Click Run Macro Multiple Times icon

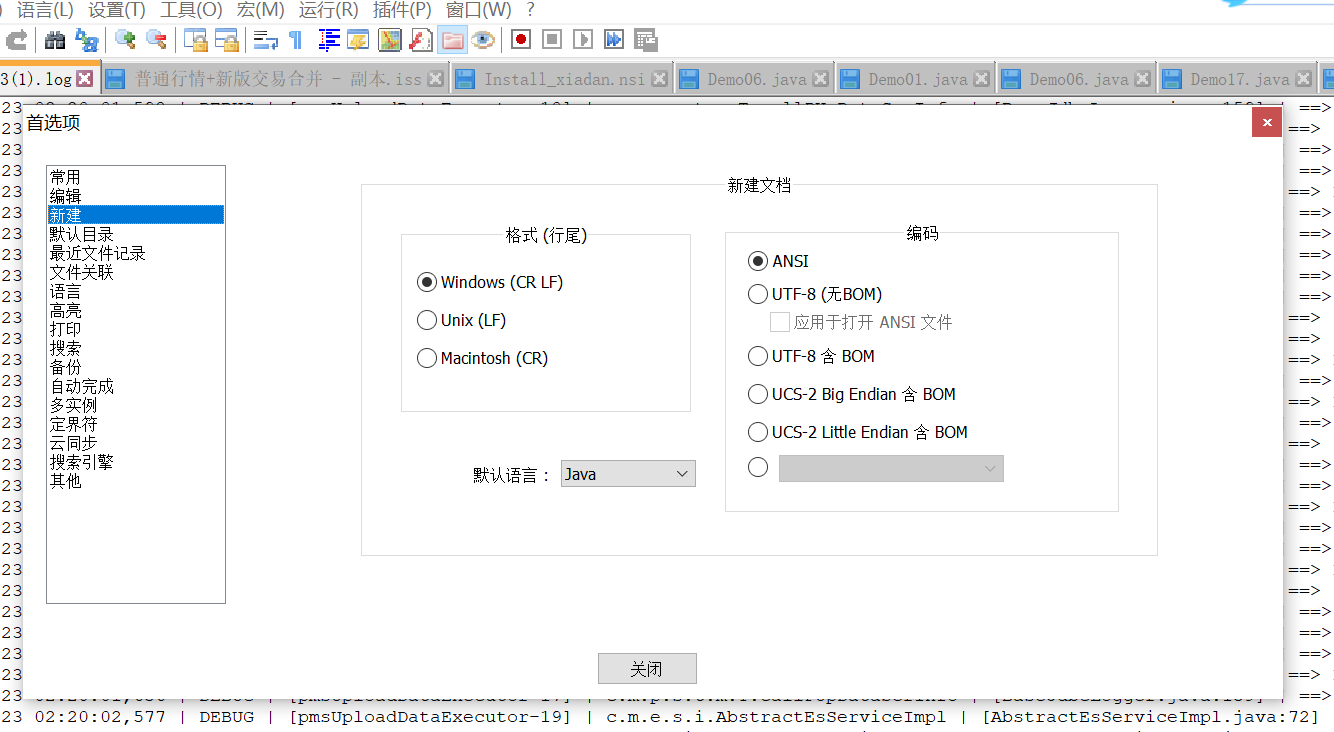[x=614, y=40]
